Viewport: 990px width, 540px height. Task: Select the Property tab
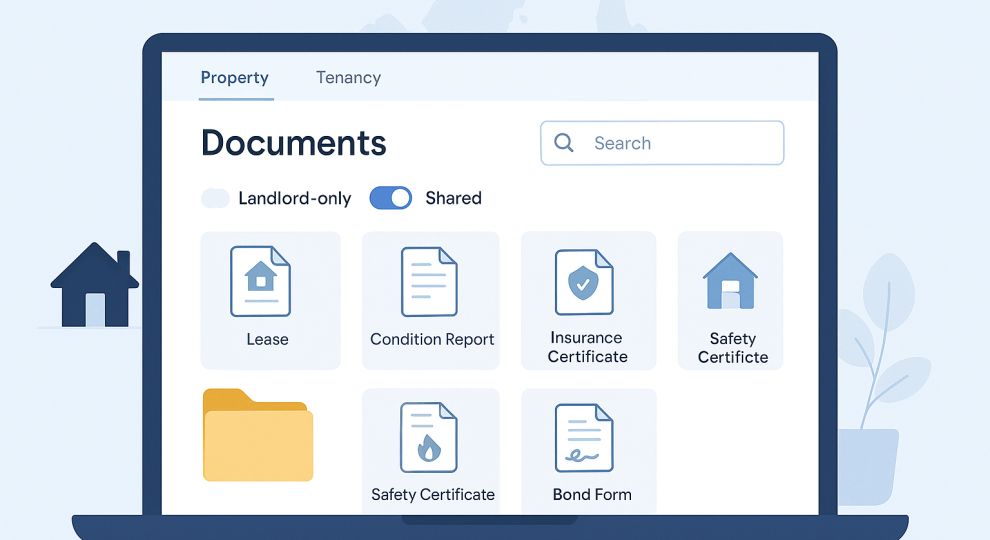[x=235, y=77]
